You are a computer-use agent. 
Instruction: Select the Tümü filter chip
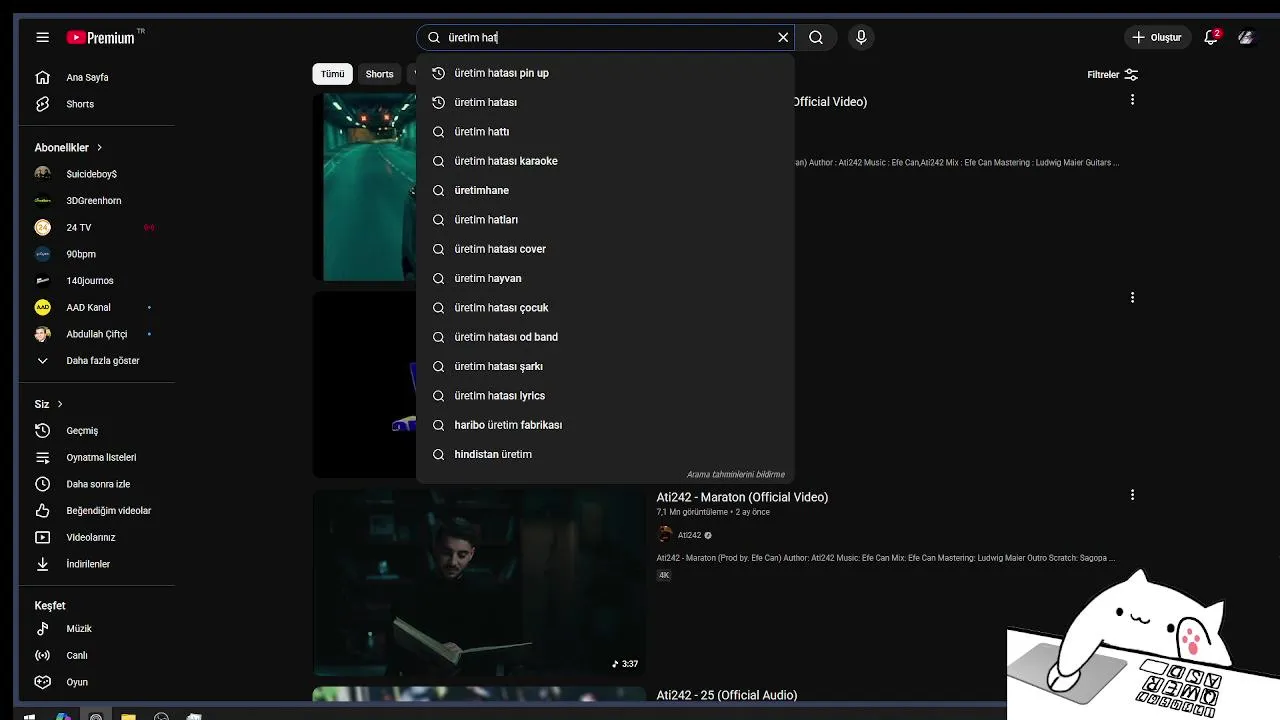(x=332, y=74)
